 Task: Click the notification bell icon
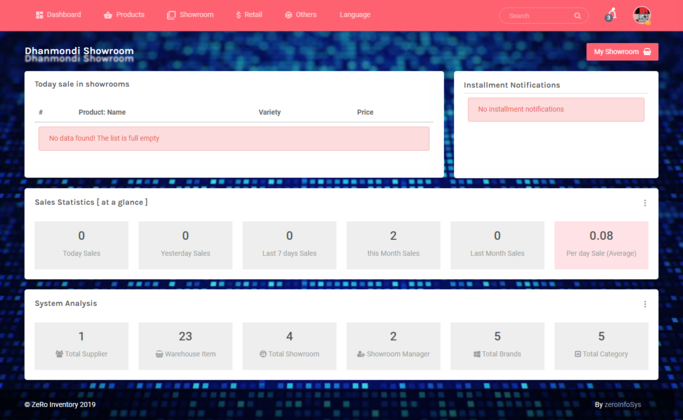[x=610, y=15]
